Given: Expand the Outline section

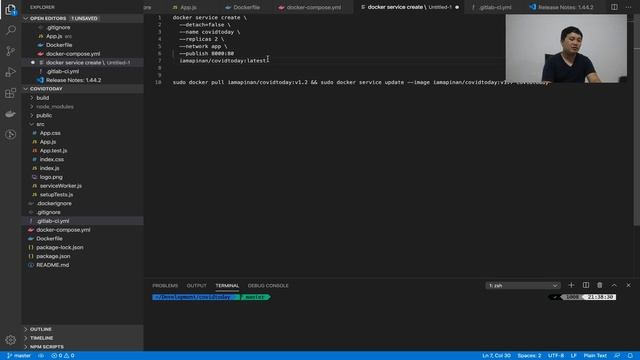Looking at the screenshot, I should (82, 329).
